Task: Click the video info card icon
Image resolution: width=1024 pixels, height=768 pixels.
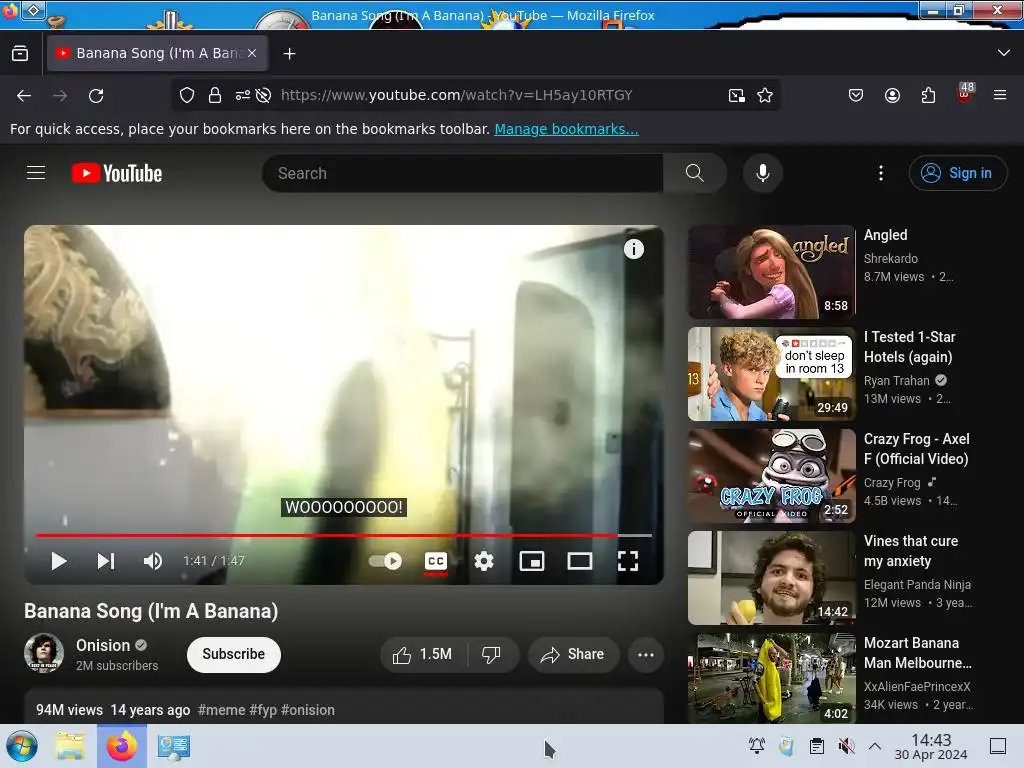Action: (x=633, y=249)
